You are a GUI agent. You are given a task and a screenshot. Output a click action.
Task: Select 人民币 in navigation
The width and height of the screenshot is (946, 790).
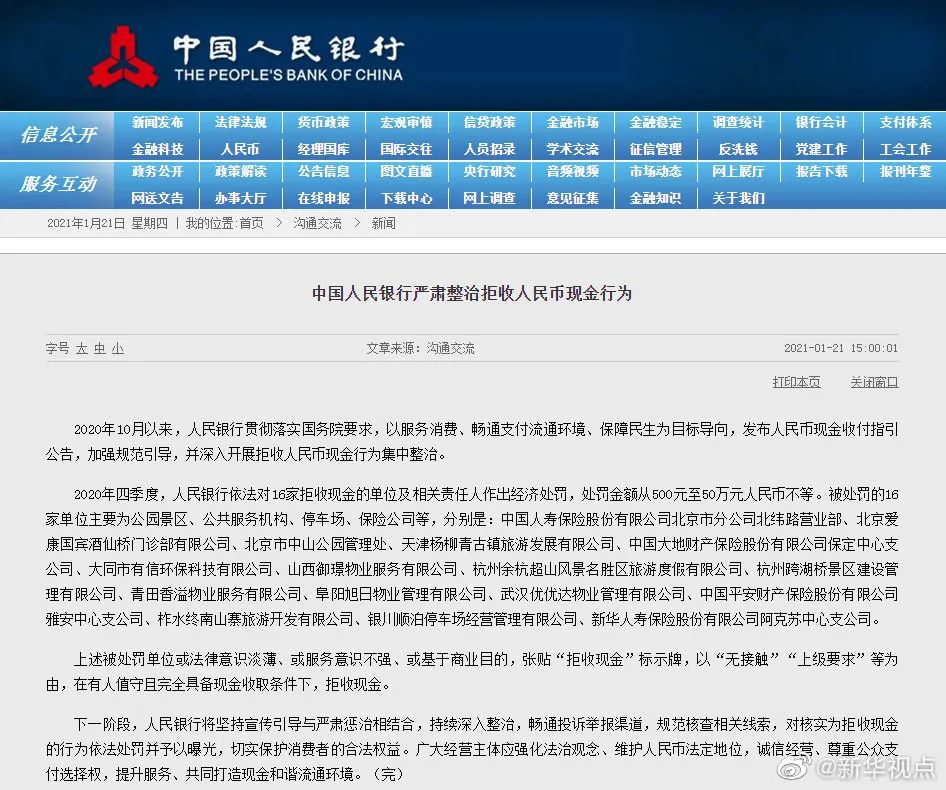pyautogui.click(x=240, y=149)
